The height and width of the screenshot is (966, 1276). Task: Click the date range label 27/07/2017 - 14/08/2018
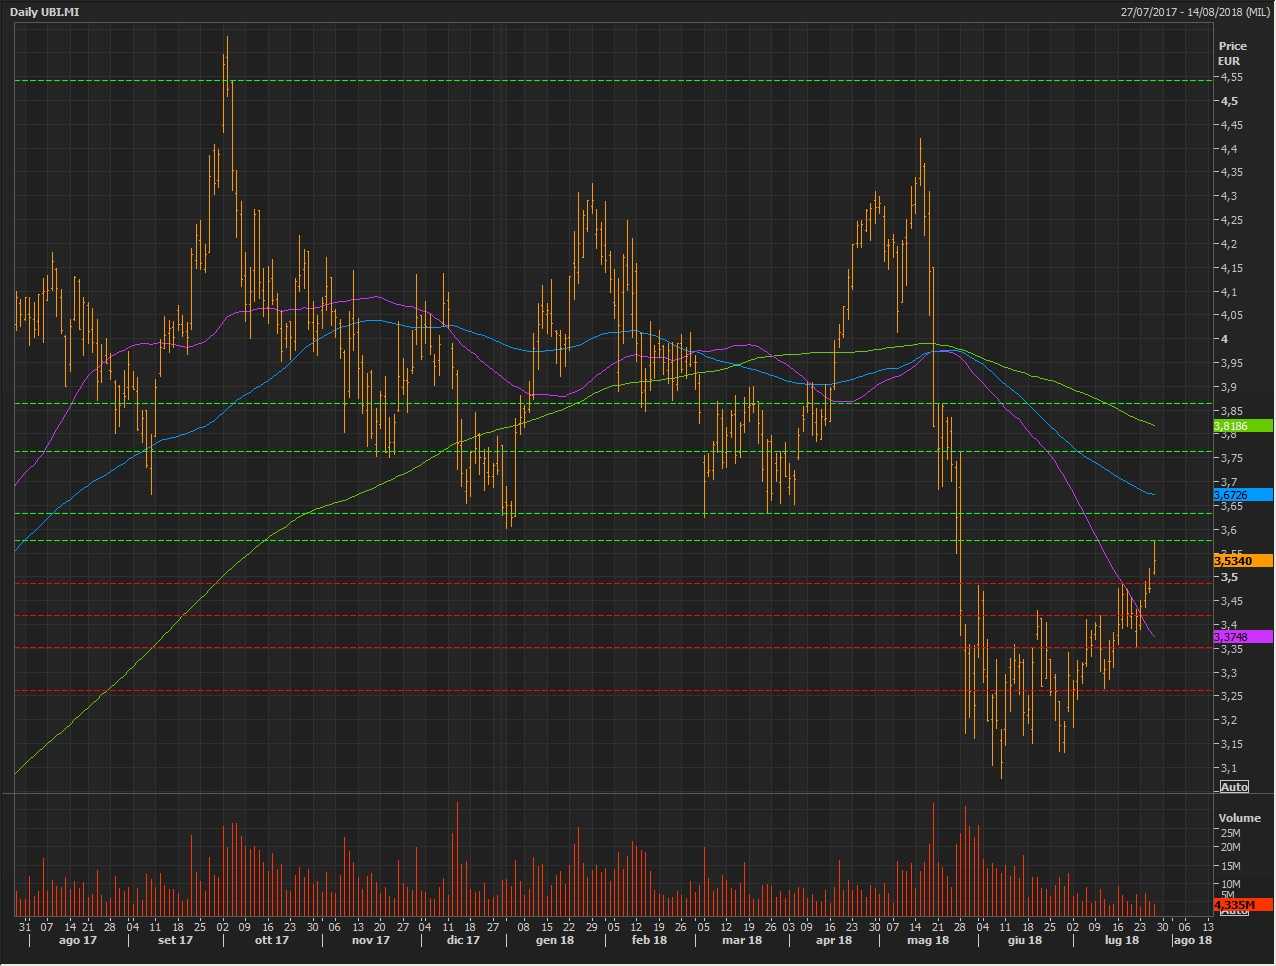click(1196, 12)
